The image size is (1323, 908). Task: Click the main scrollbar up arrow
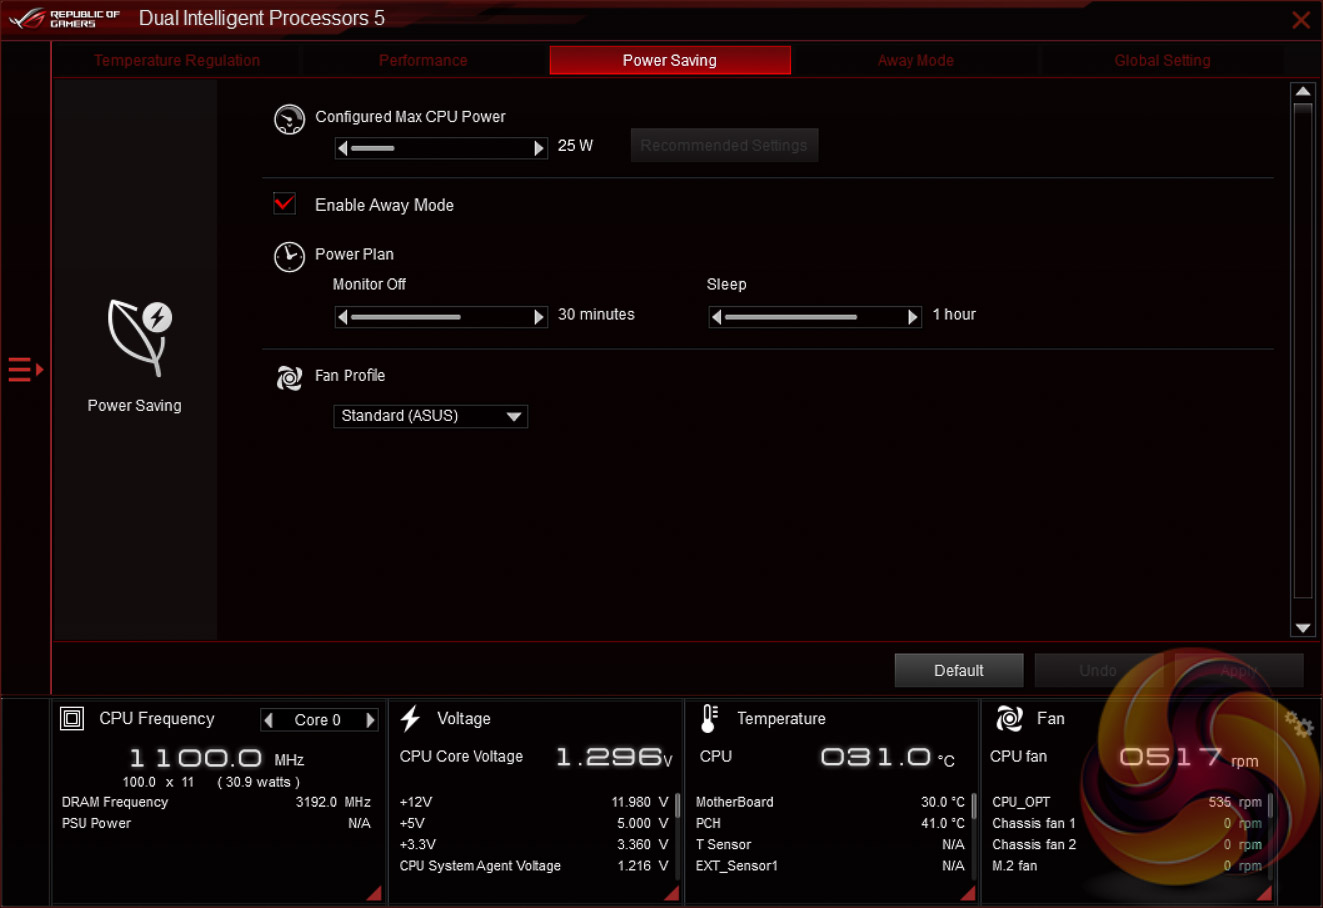[x=1302, y=92]
